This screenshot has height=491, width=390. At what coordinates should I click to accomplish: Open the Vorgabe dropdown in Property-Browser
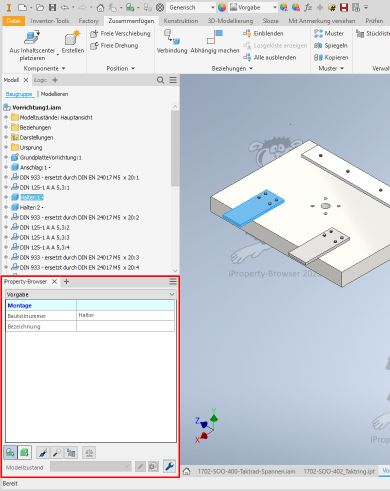pyautogui.click(x=90, y=294)
